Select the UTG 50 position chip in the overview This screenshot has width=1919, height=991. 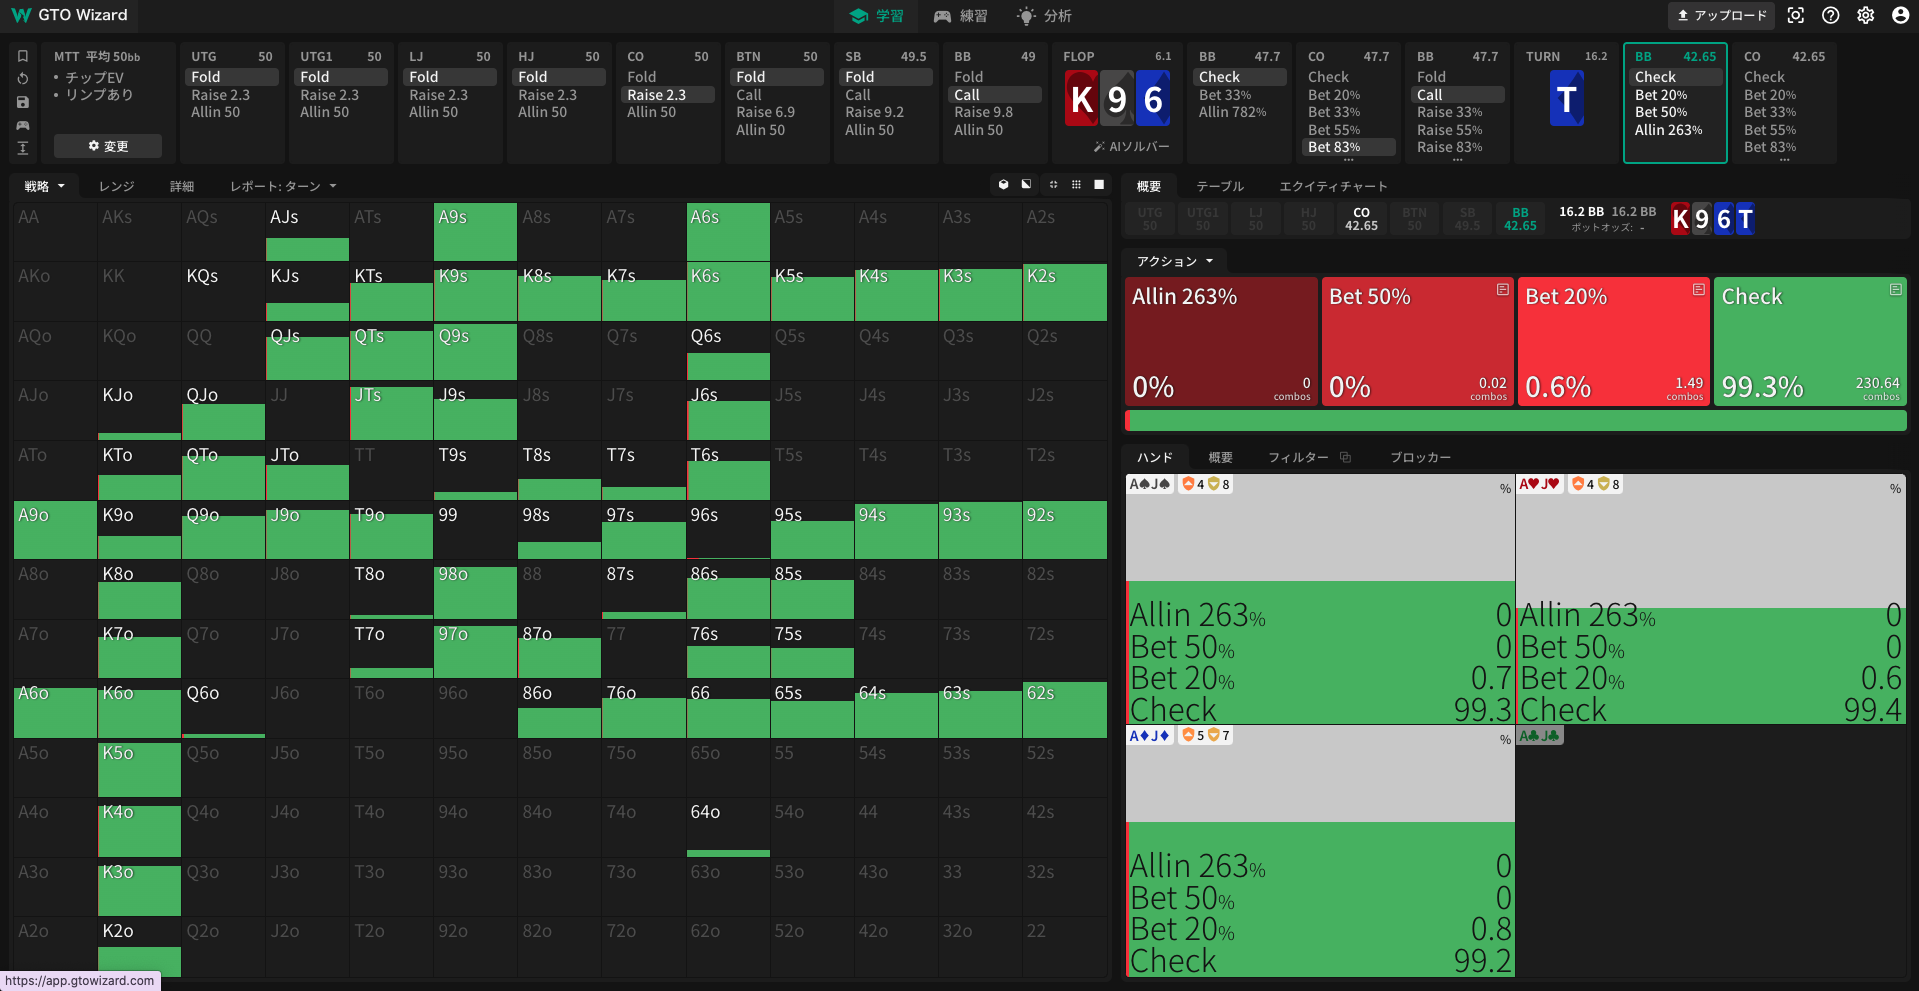1150,219
